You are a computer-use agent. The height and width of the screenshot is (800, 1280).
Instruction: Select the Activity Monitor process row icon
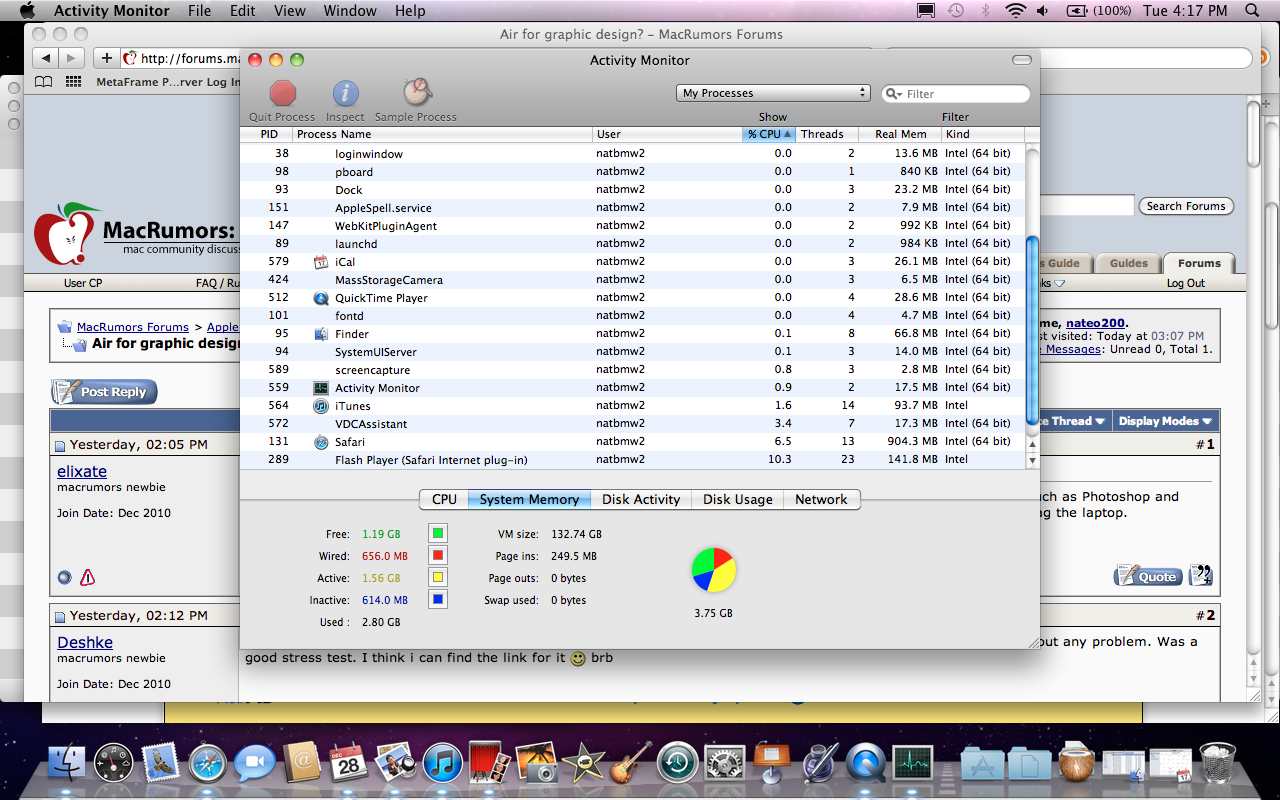[321, 388]
